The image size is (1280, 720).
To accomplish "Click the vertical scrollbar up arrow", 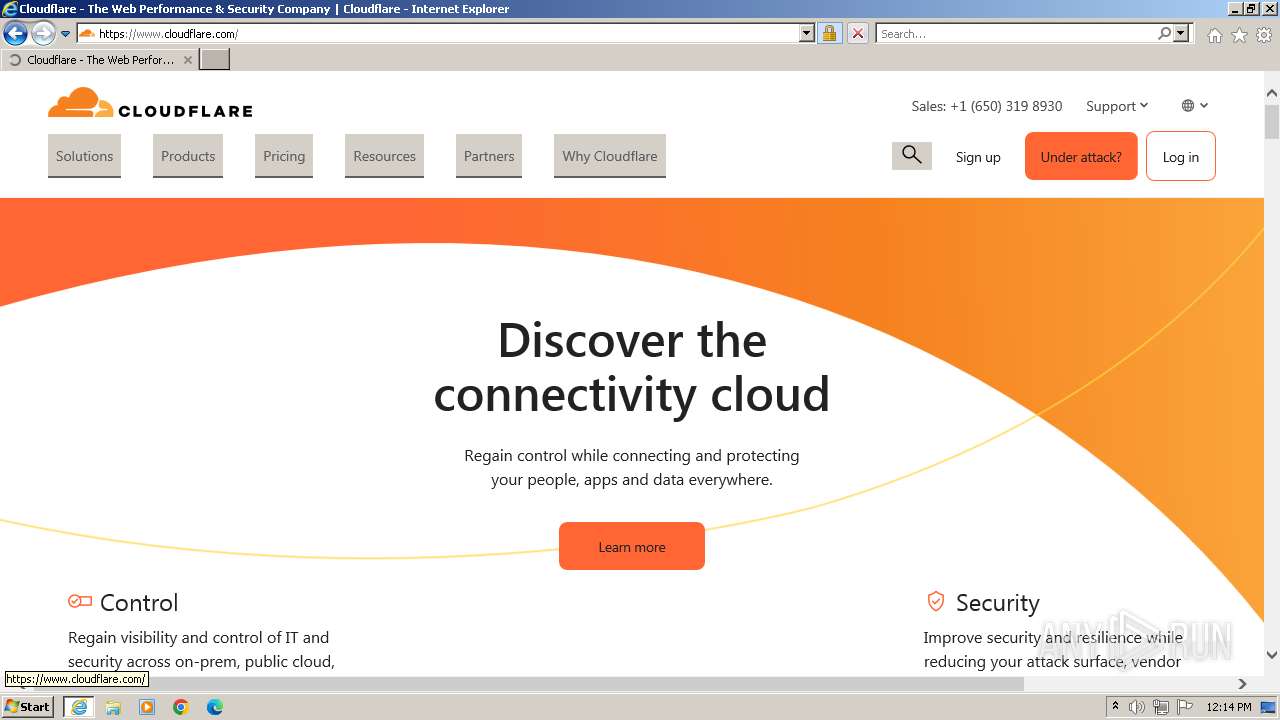I will pyautogui.click(x=1272, y=94).
